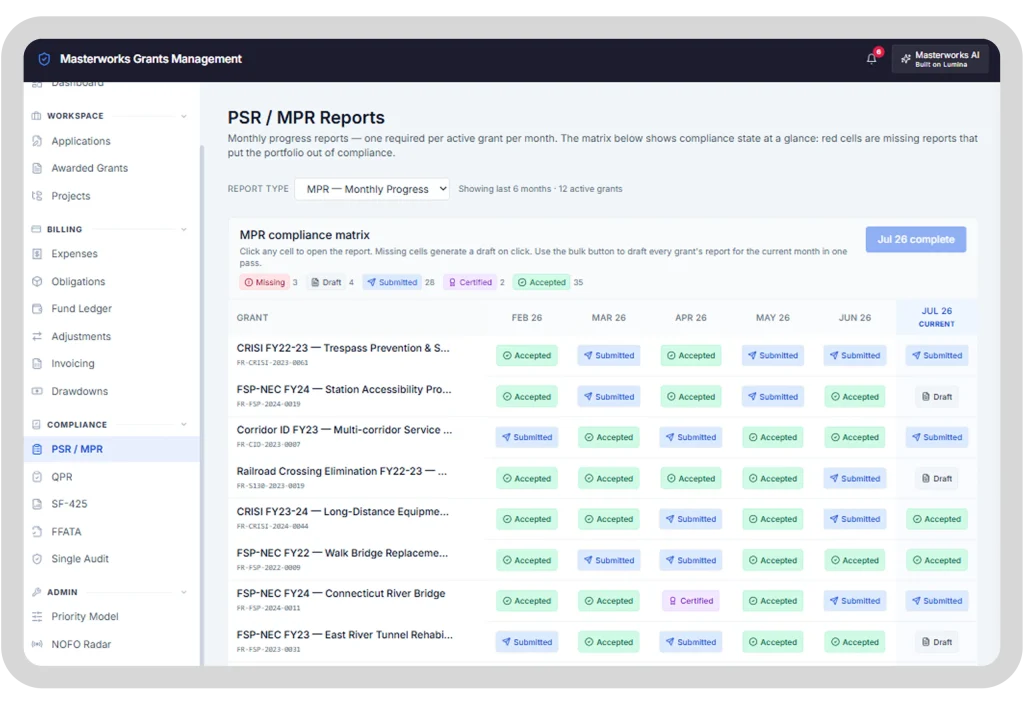Viewport: 1024px width, 705px height.
Task: Click the notification bell icon
Action: pos(871,59)
